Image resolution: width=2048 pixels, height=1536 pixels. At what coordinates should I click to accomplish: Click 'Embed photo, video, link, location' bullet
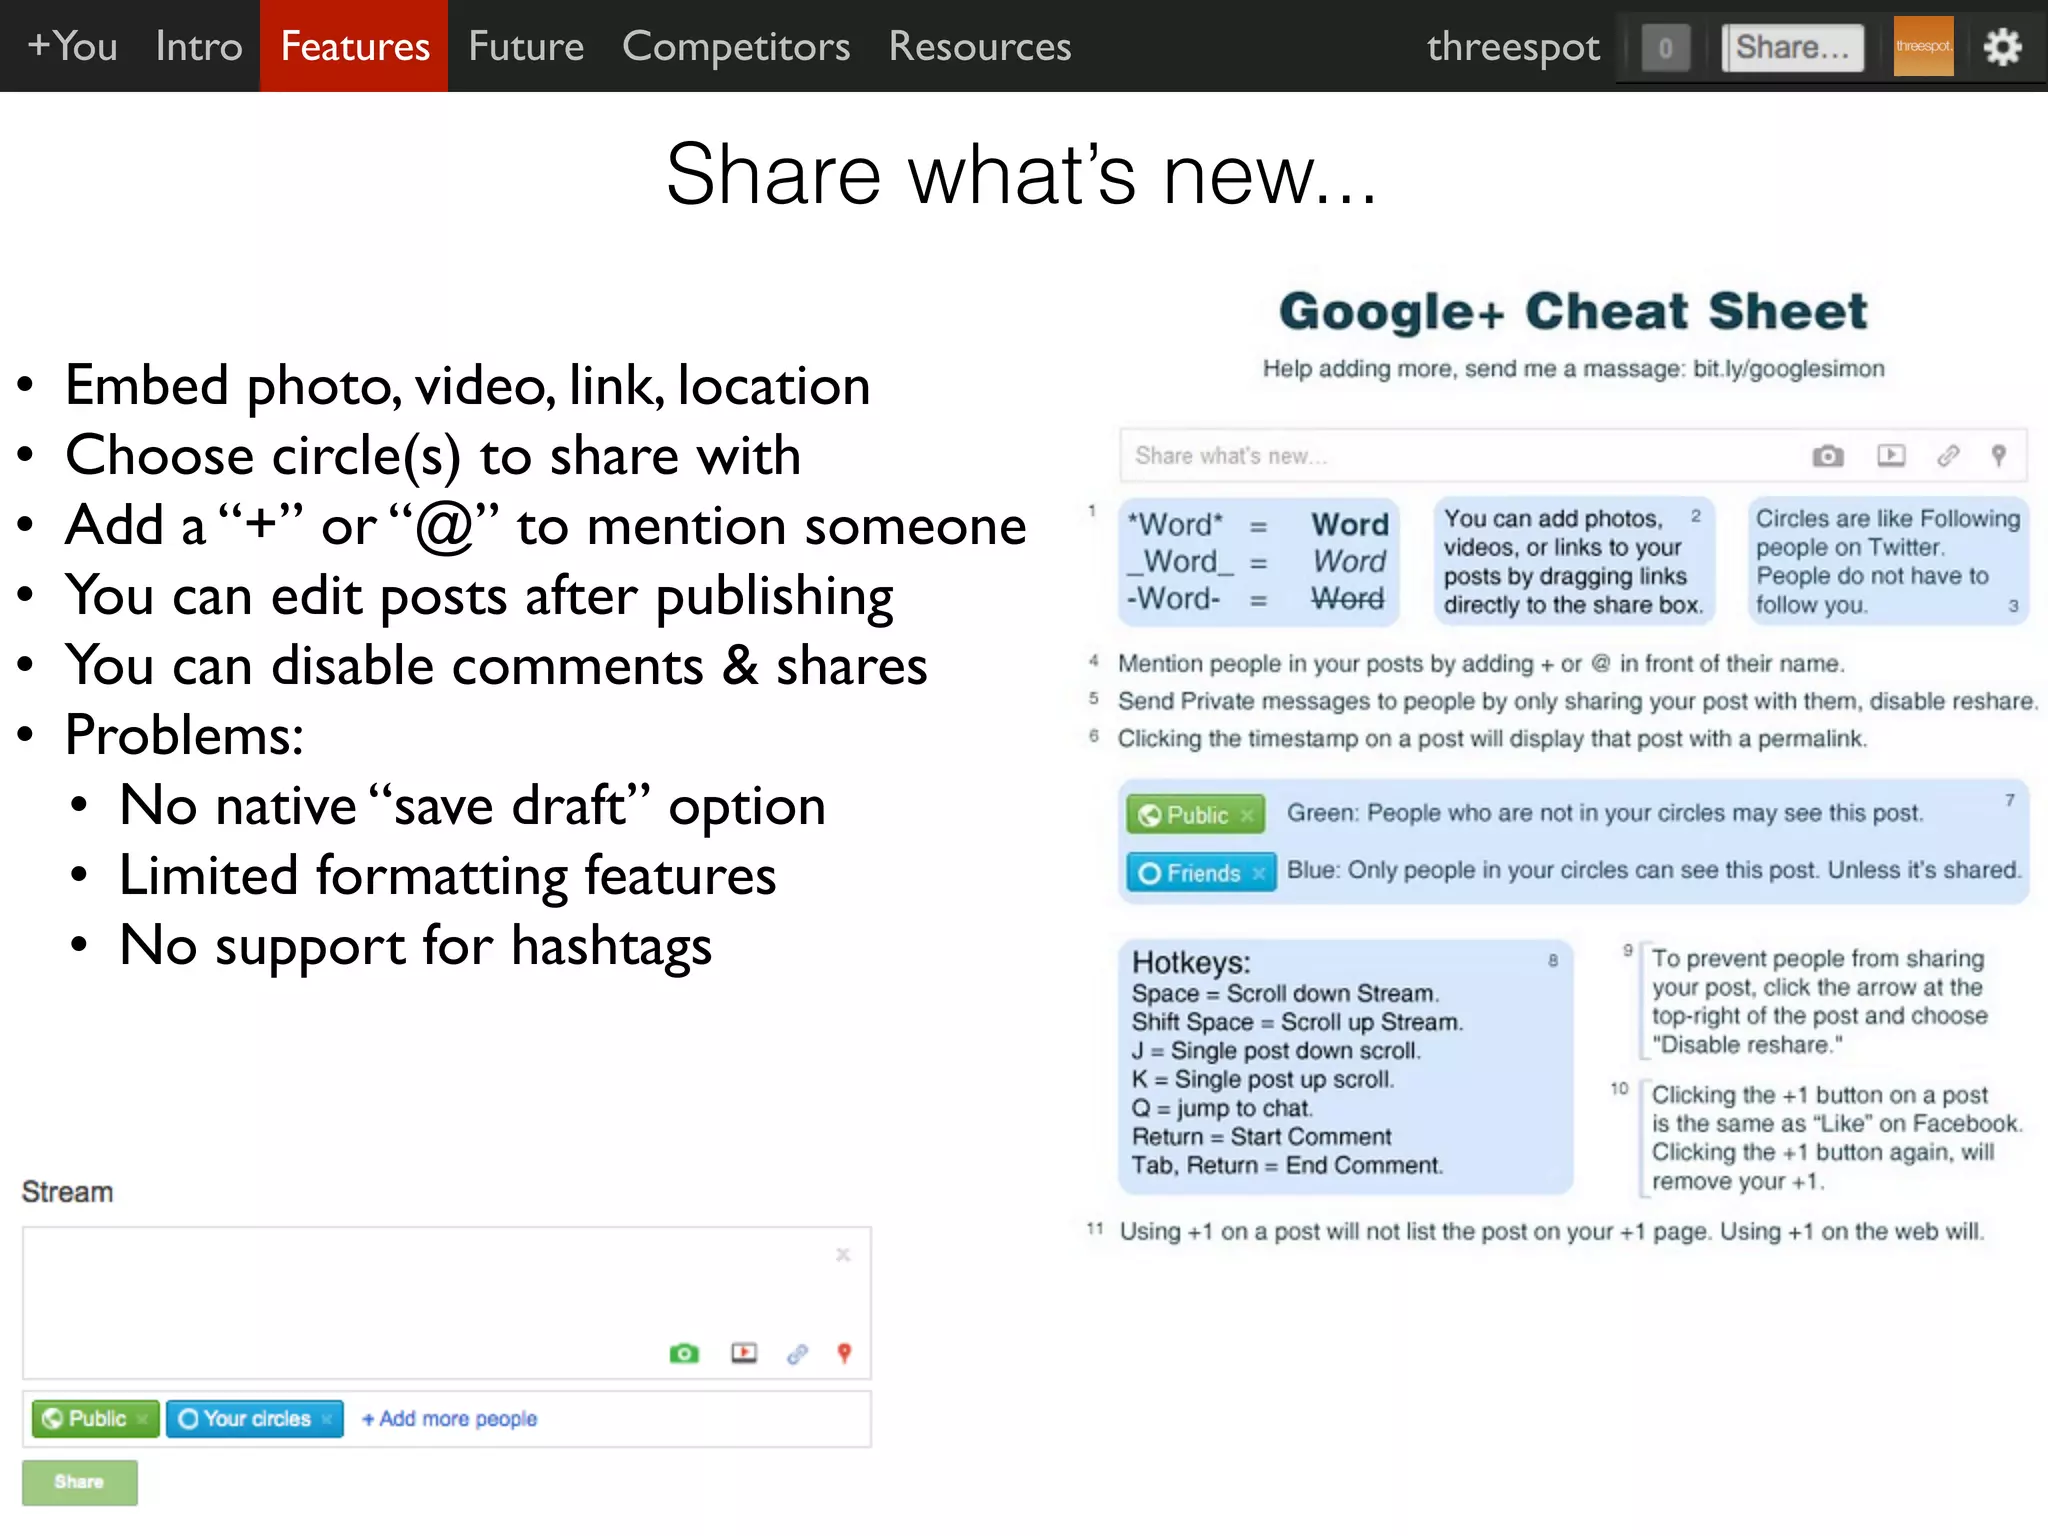467,385
